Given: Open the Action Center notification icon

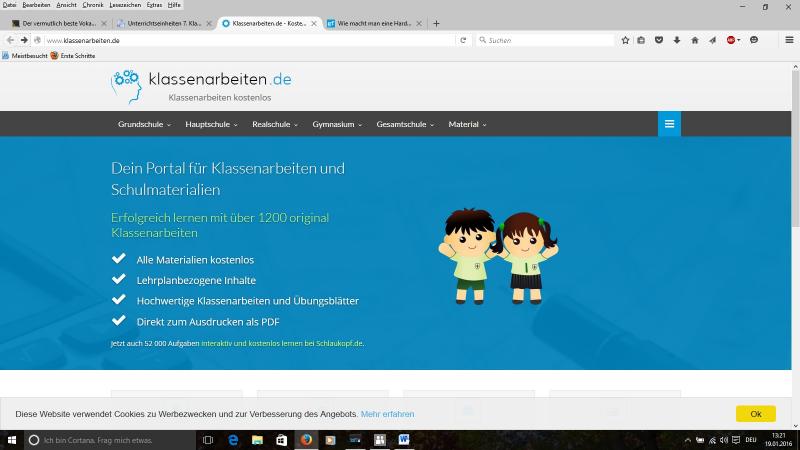Looking at the screenshot, I should click(x=736, y=440).
